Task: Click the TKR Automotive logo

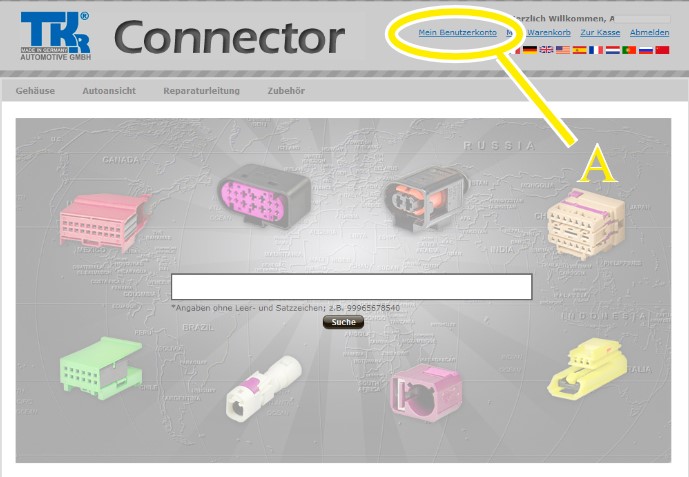Action: coord(55,36)
